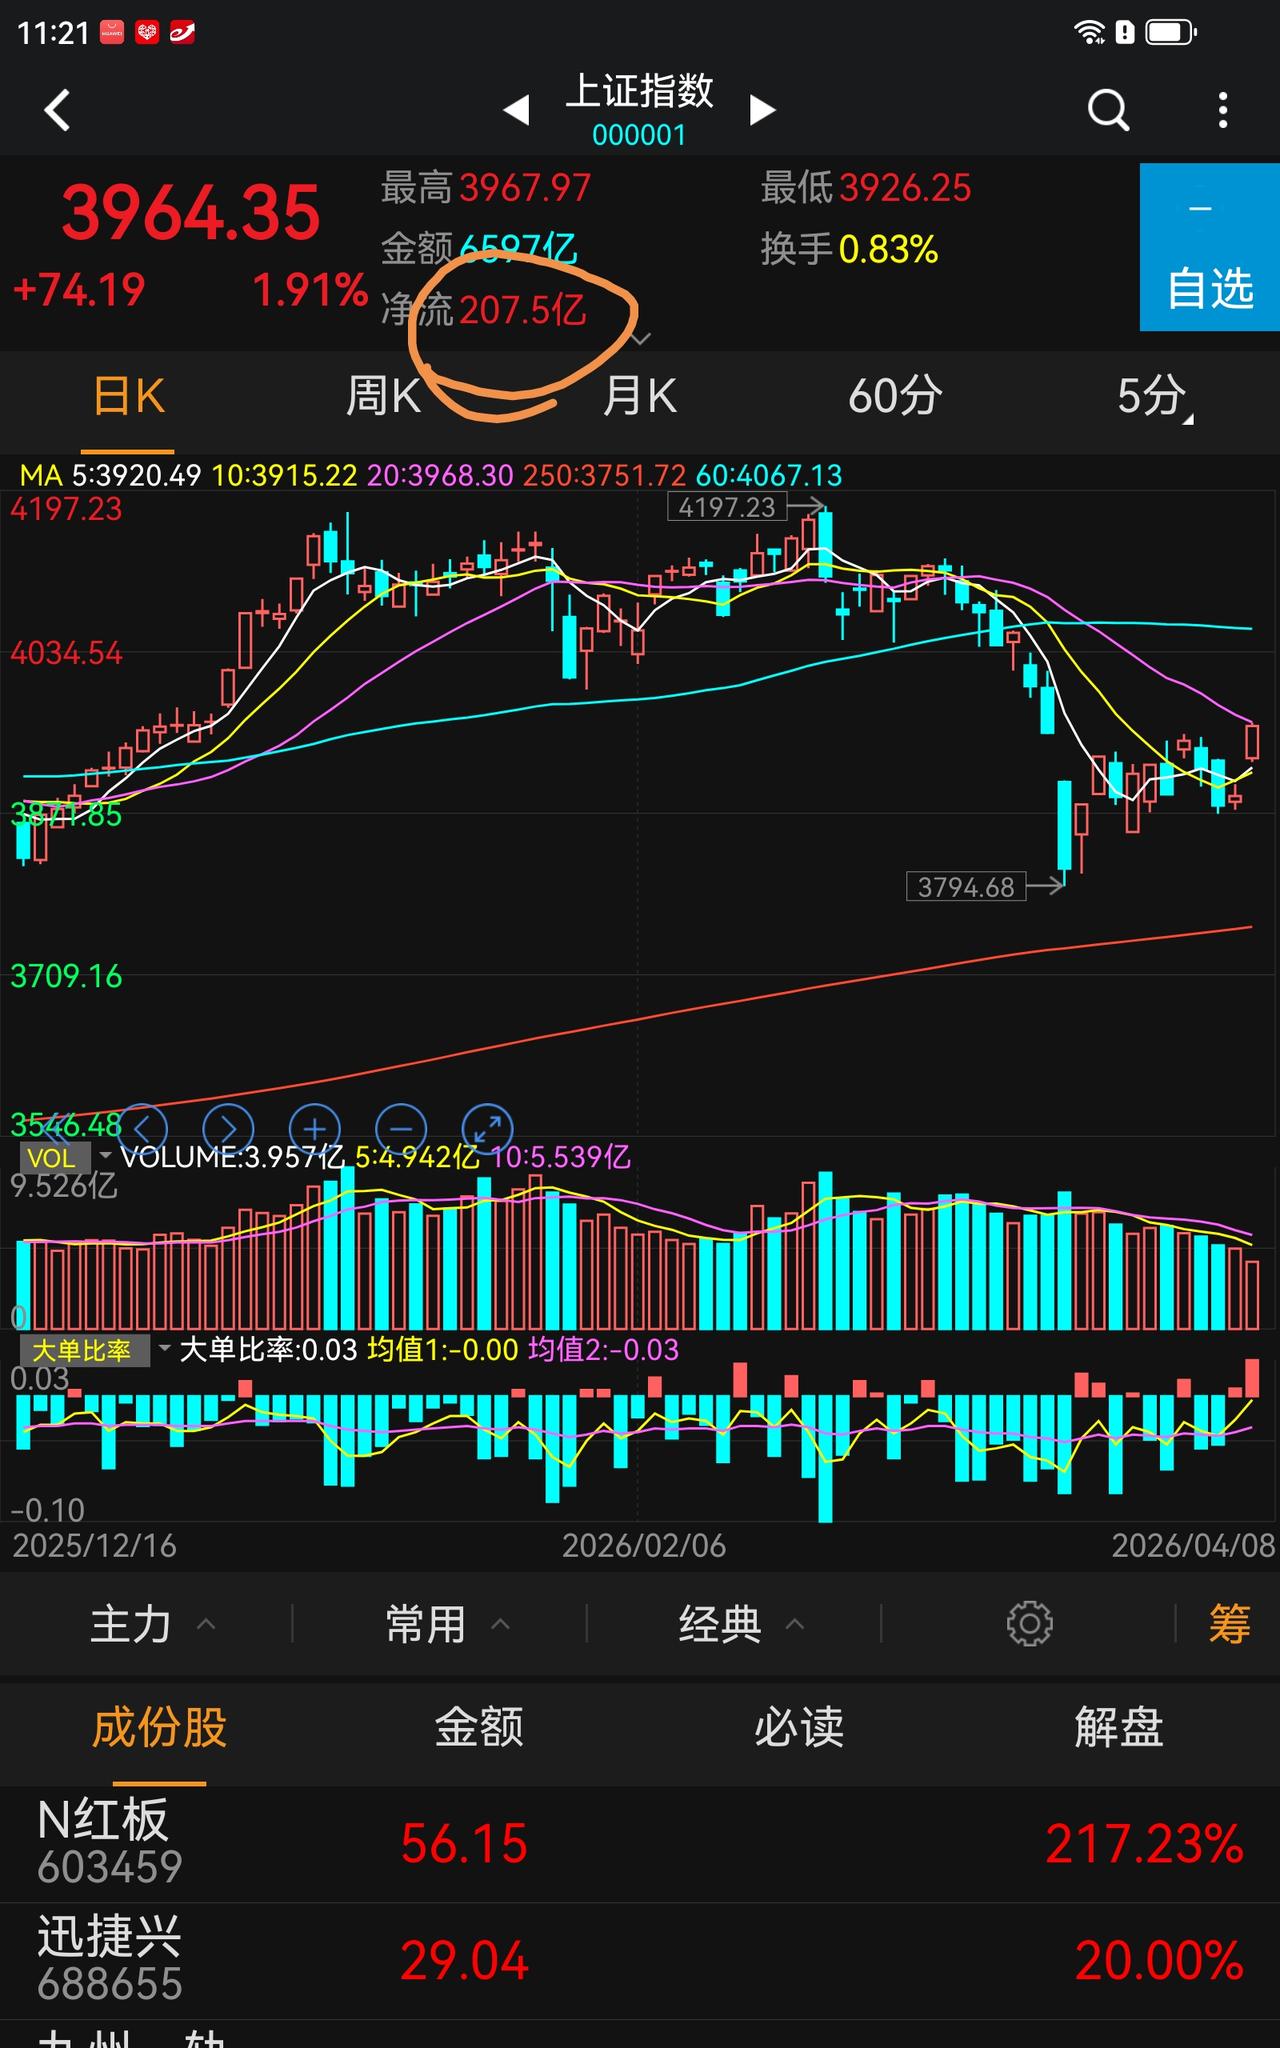
Task: Open indicator settings gear icon
Action: tap(1030, 1623)
